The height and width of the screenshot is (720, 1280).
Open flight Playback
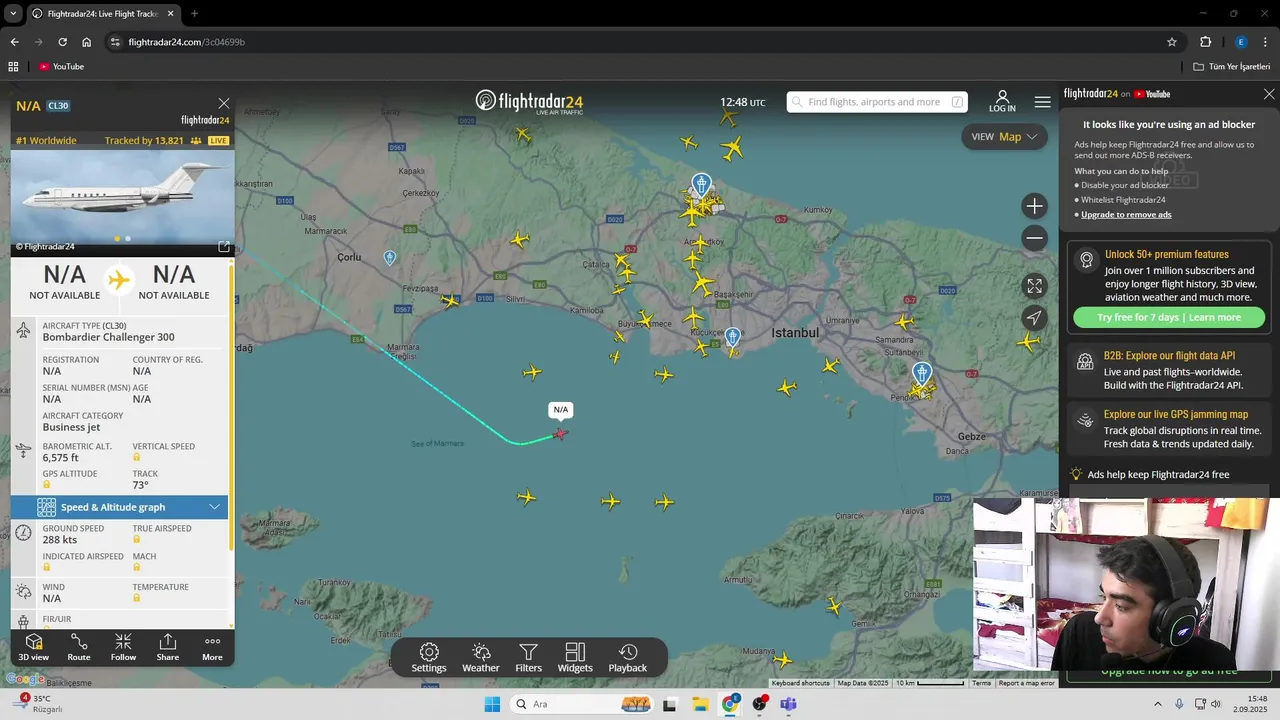628,658
